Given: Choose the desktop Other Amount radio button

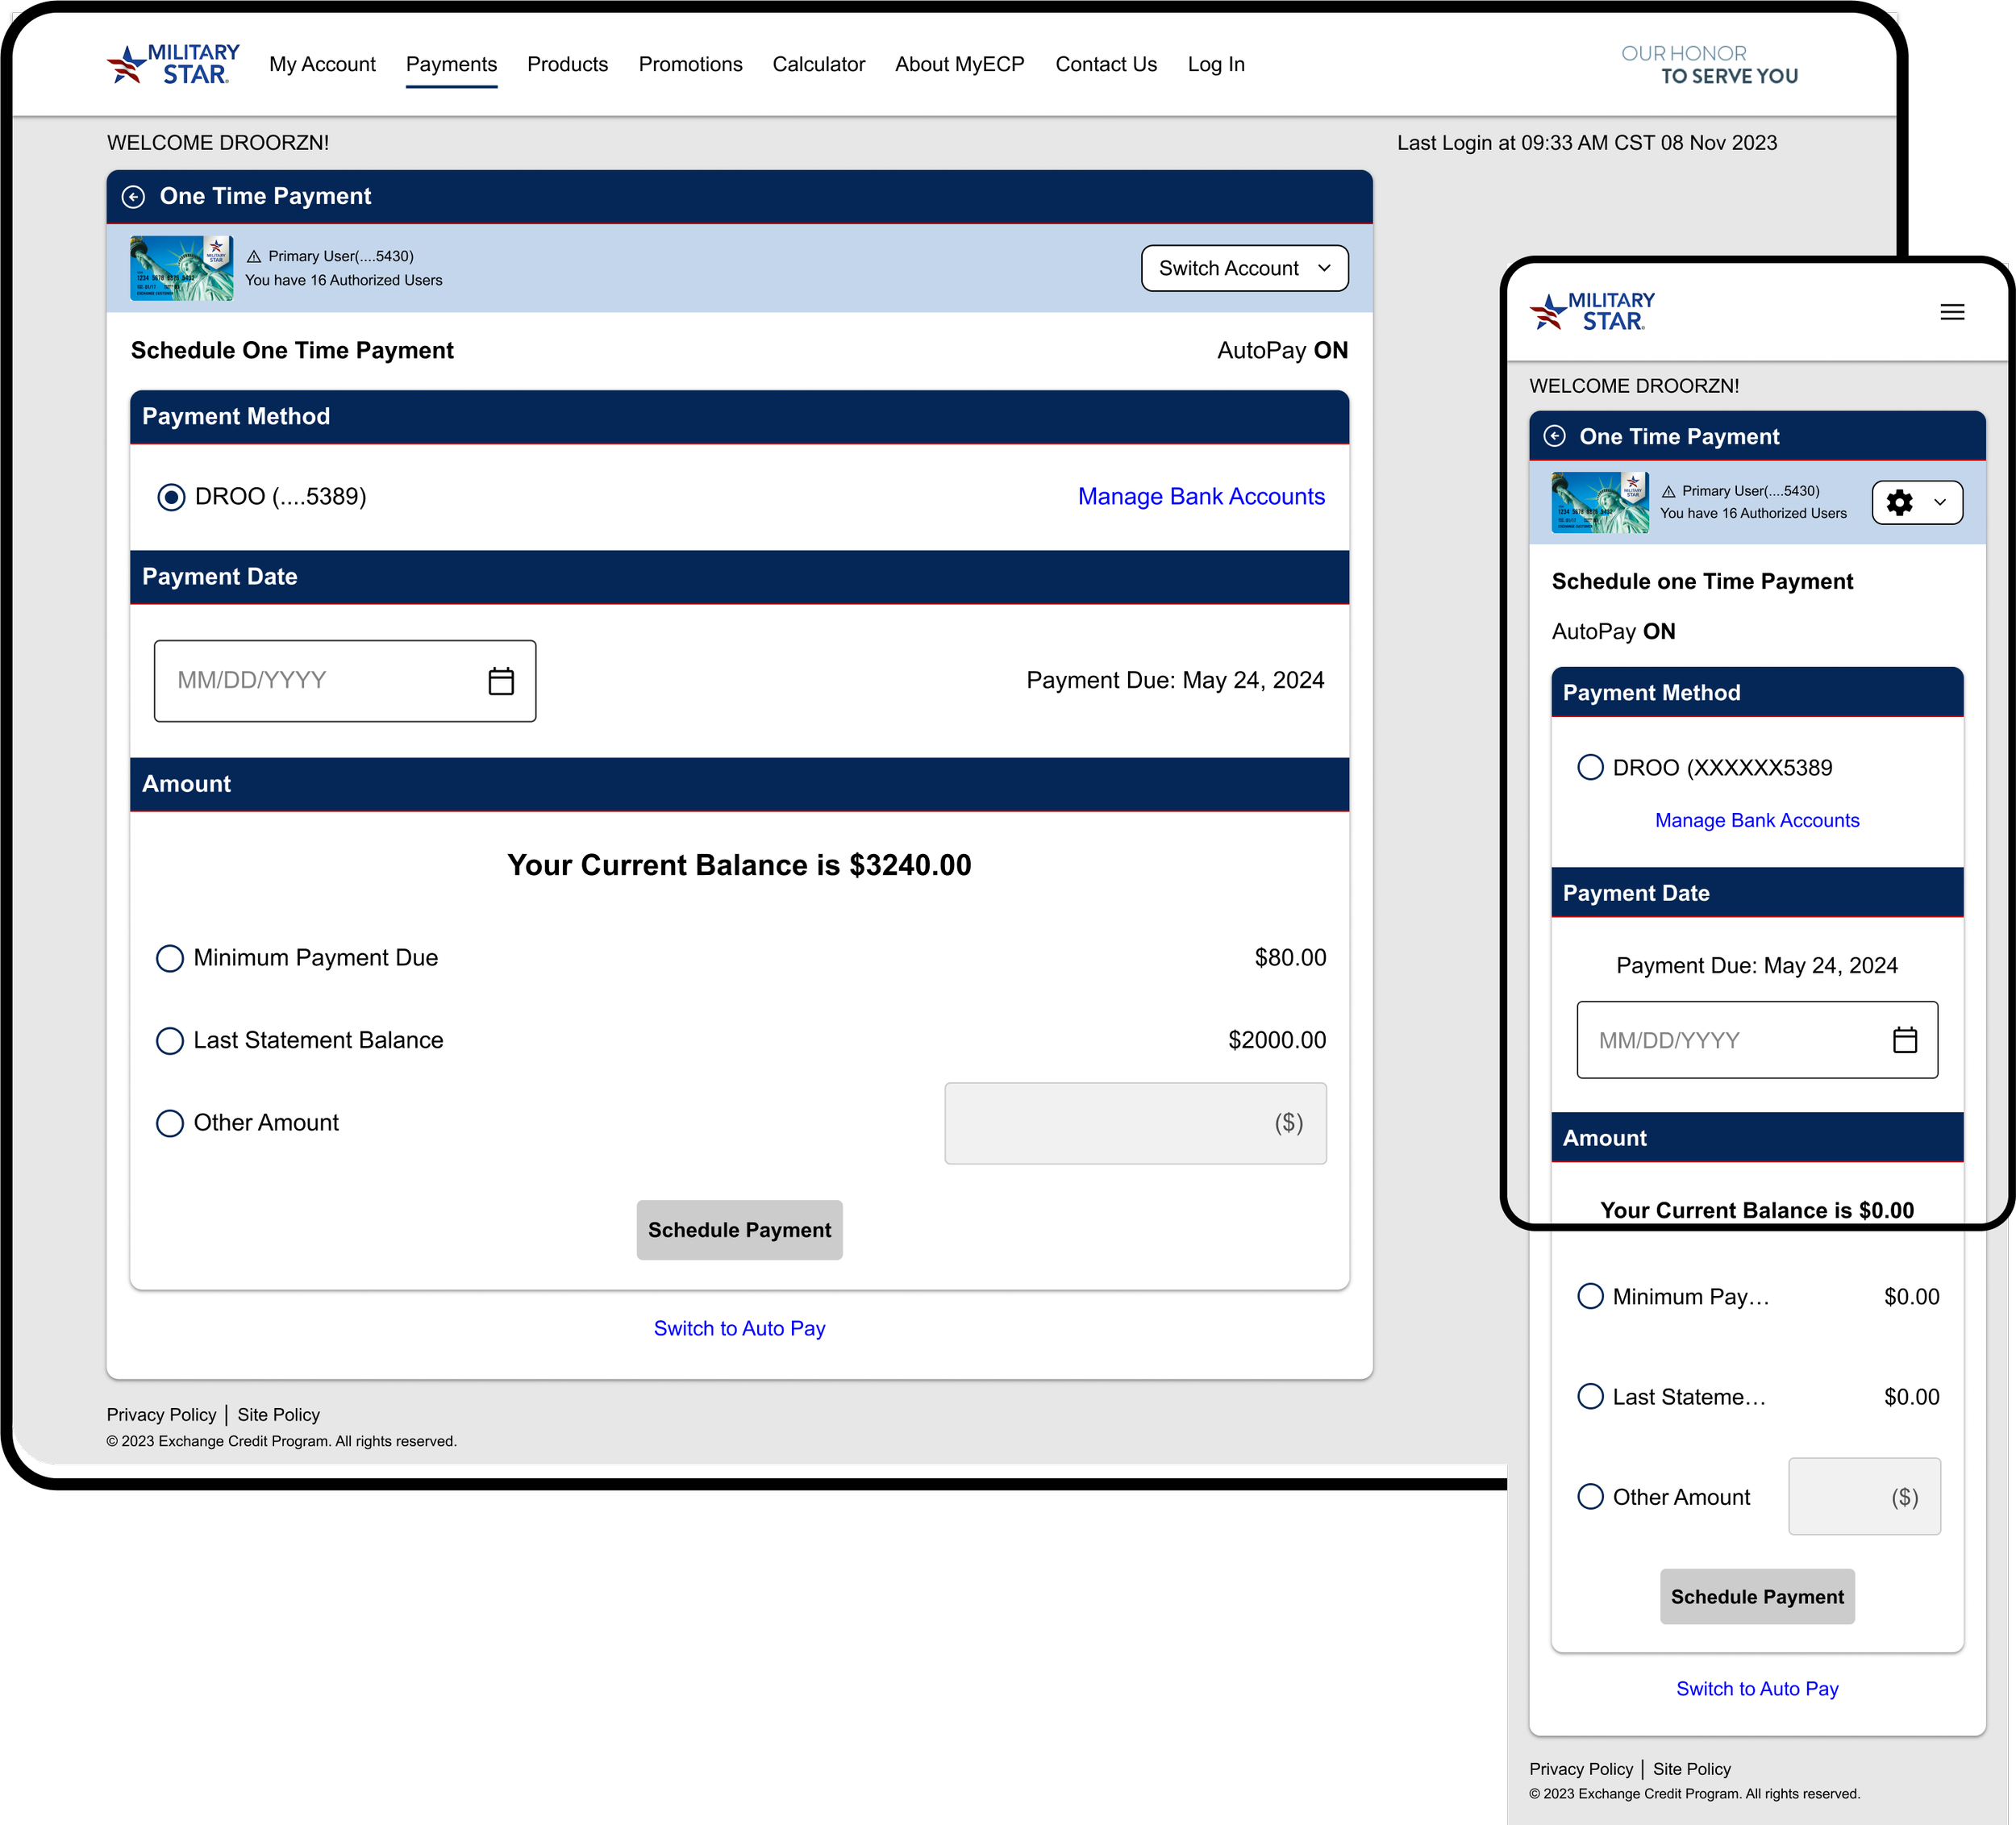Looking at the screenshot, I should click(170, 1123).
